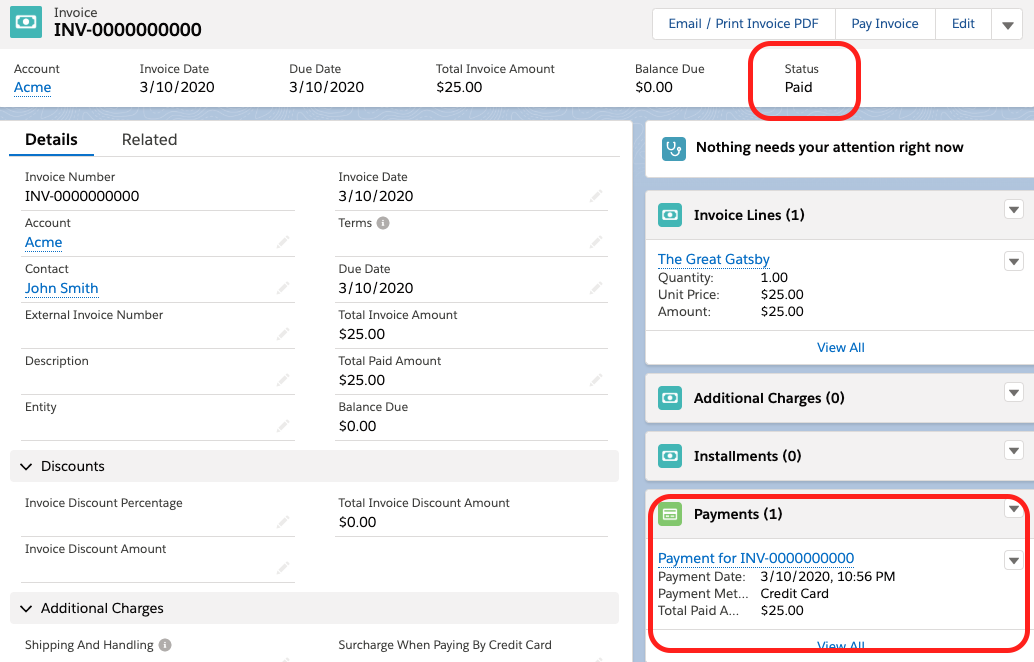This screenshot has width=1034, height=662.
Task: Collapse the Additional Charges detail section
Action: coord(25,609)
